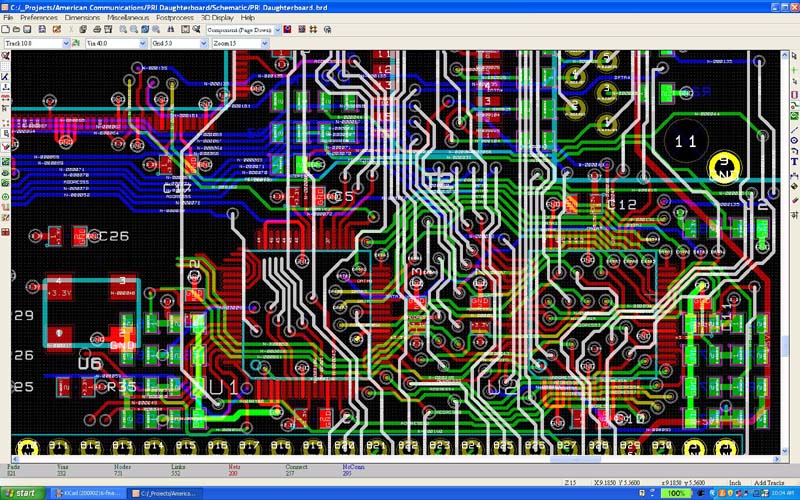The width and height of the screenshot is (800, 500).
Task: Select the graphic arc tool
Action: (x=794, y=151)
